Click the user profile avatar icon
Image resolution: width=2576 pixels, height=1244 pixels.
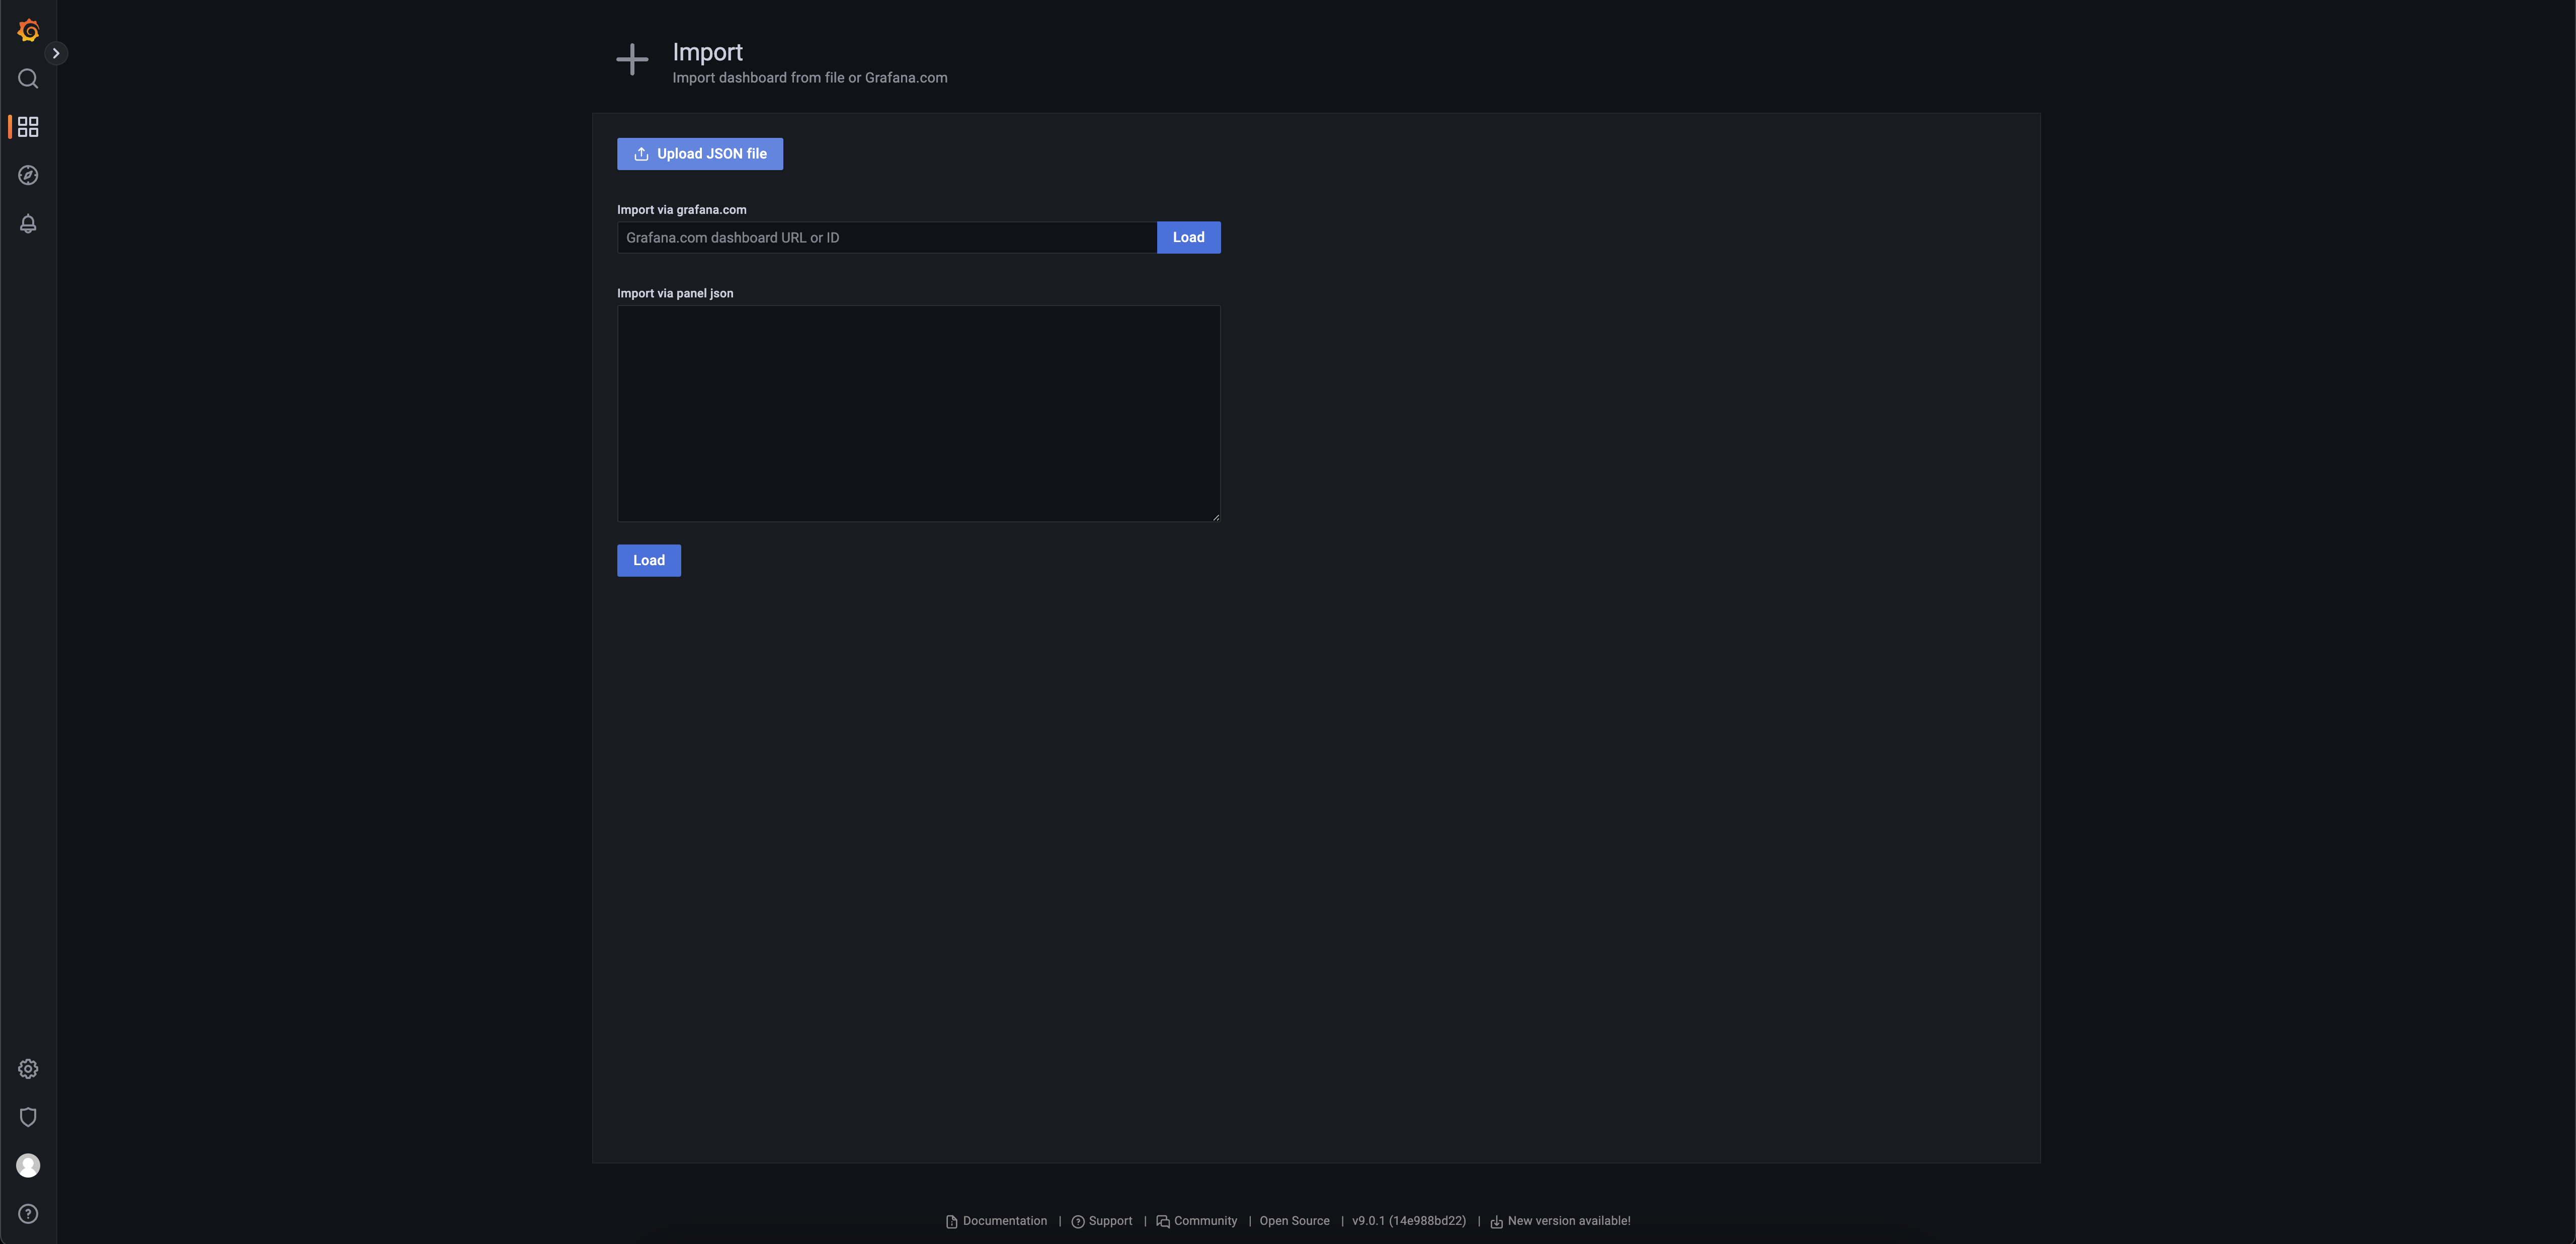[28, 1165]
